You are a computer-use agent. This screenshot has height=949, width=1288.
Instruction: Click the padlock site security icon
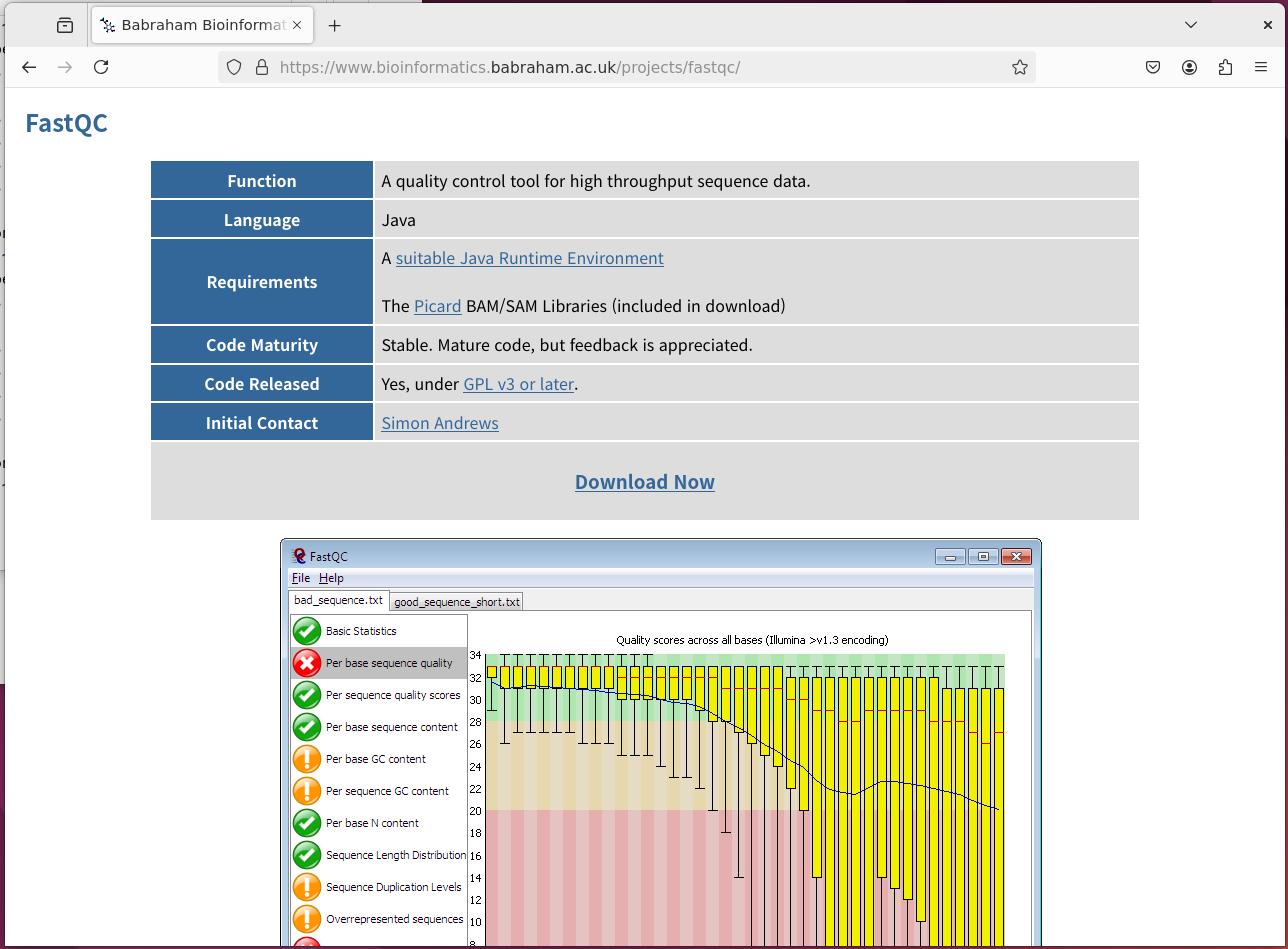click(x=262, y=67)
